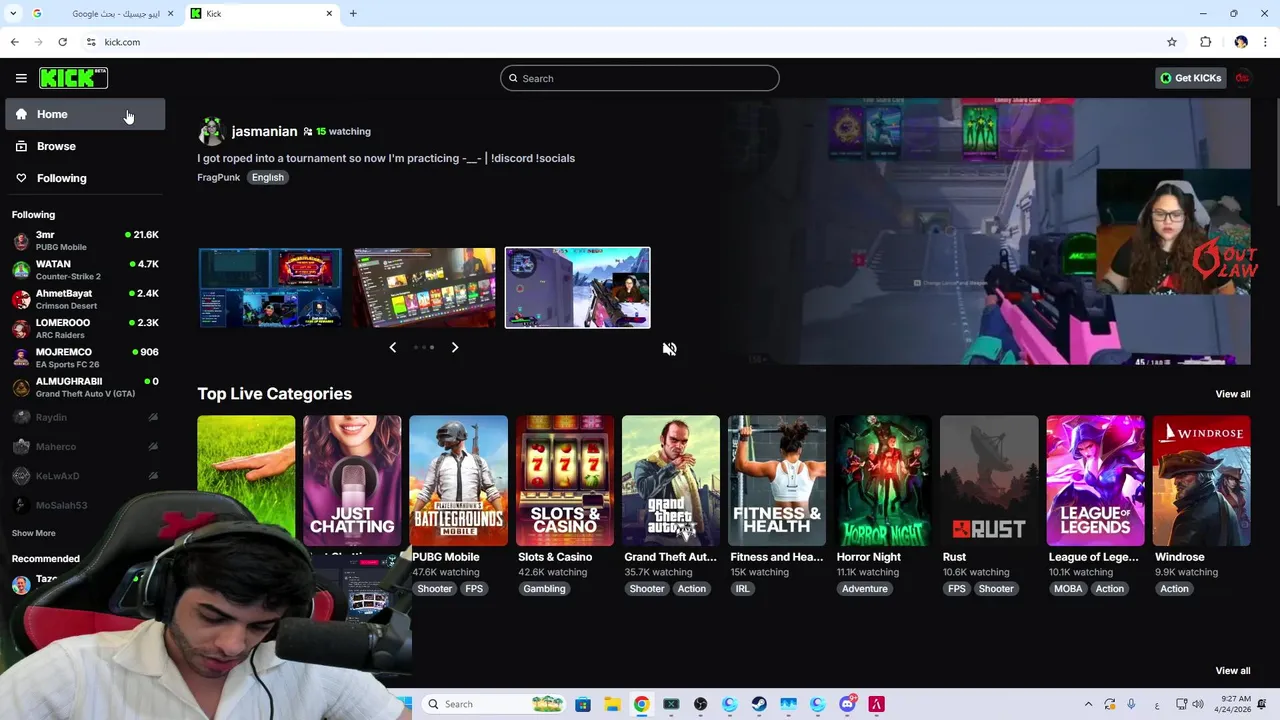
Task: Open jasmanian channel name link
Action: coord(264,131)
